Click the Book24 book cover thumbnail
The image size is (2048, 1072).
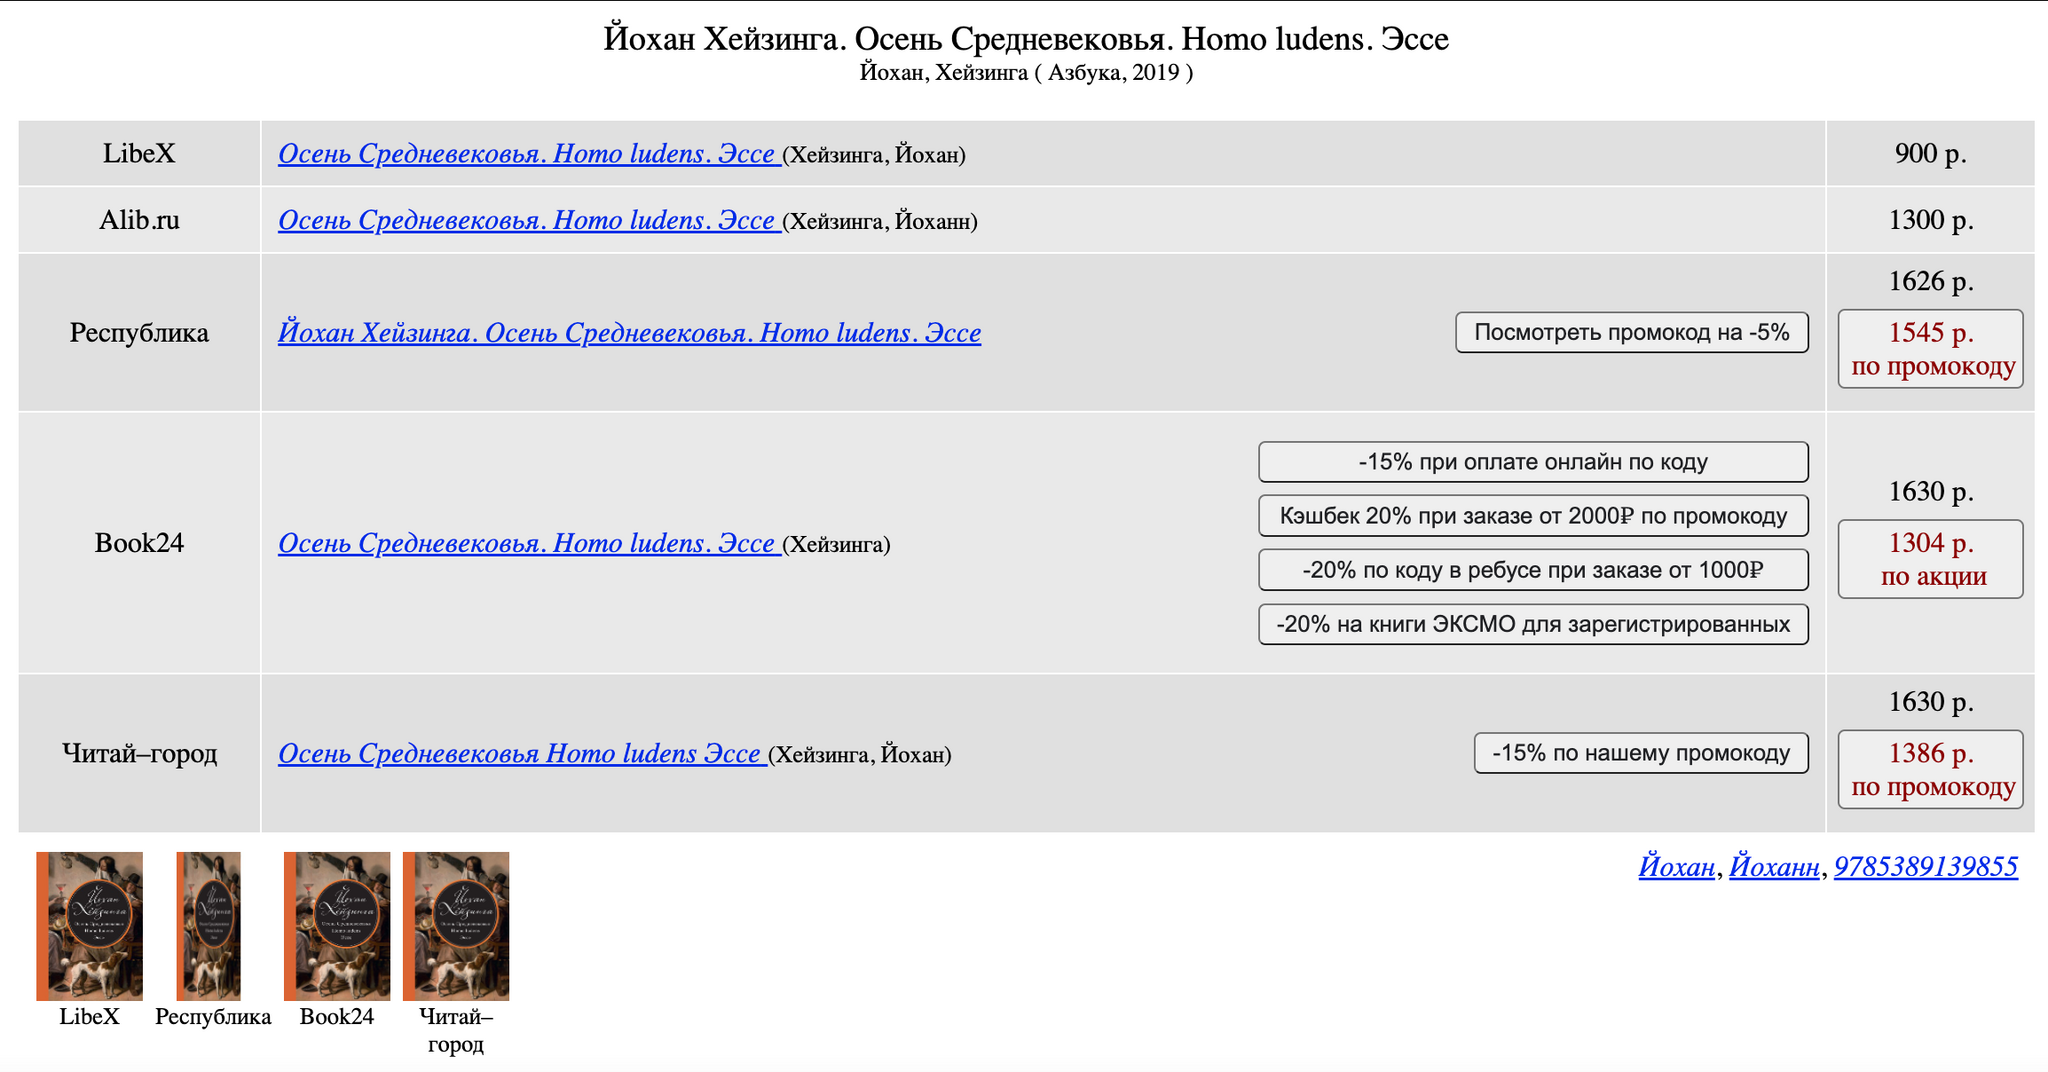(x=337, y=926)
